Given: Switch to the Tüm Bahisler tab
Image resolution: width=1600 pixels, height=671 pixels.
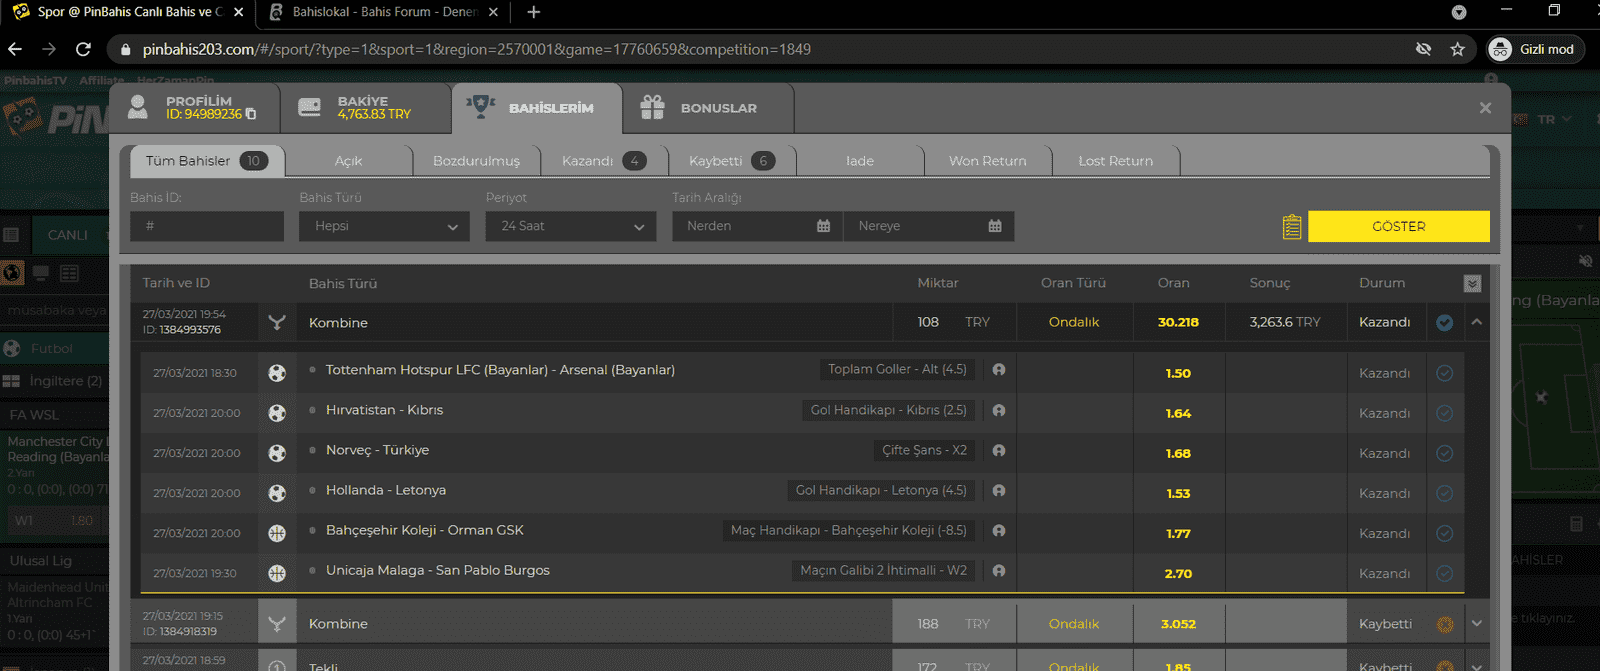Looking at the screenshot, I should 206,161.
